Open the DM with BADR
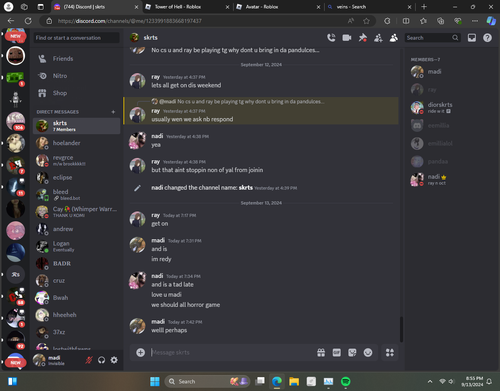500x391 pixels. (77, 263)
